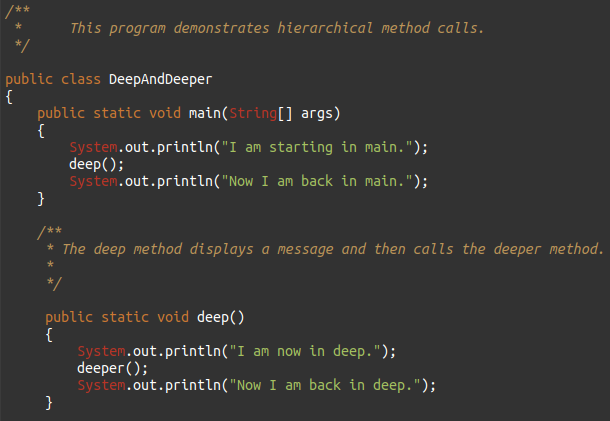The width and height of the screenshot is (610, 421).
Task: Click the comment describing the deep method
Action: click(x=333, y=249)
